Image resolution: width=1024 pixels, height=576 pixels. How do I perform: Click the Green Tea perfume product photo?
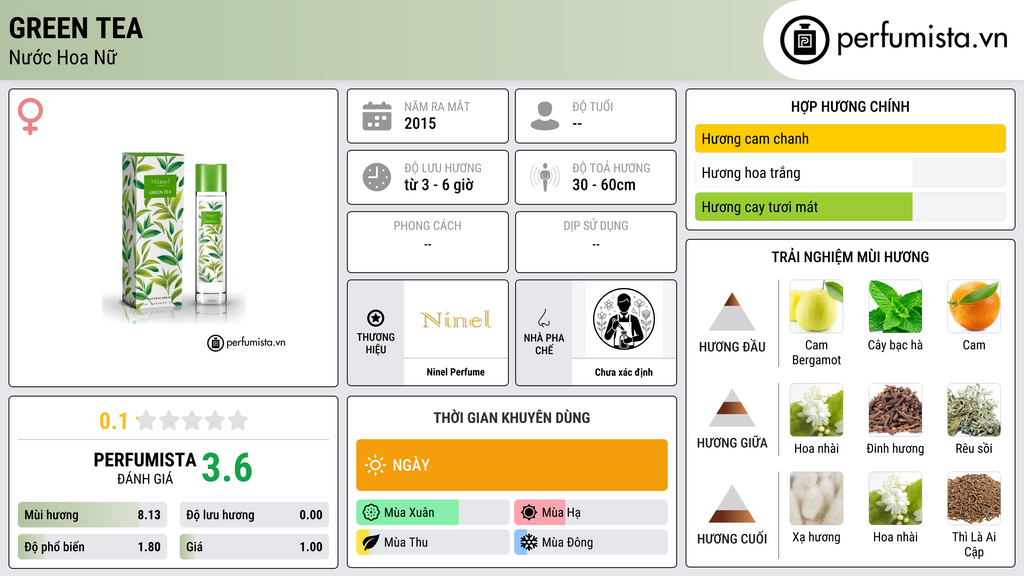pyautogui.click(x=174, y=237)
